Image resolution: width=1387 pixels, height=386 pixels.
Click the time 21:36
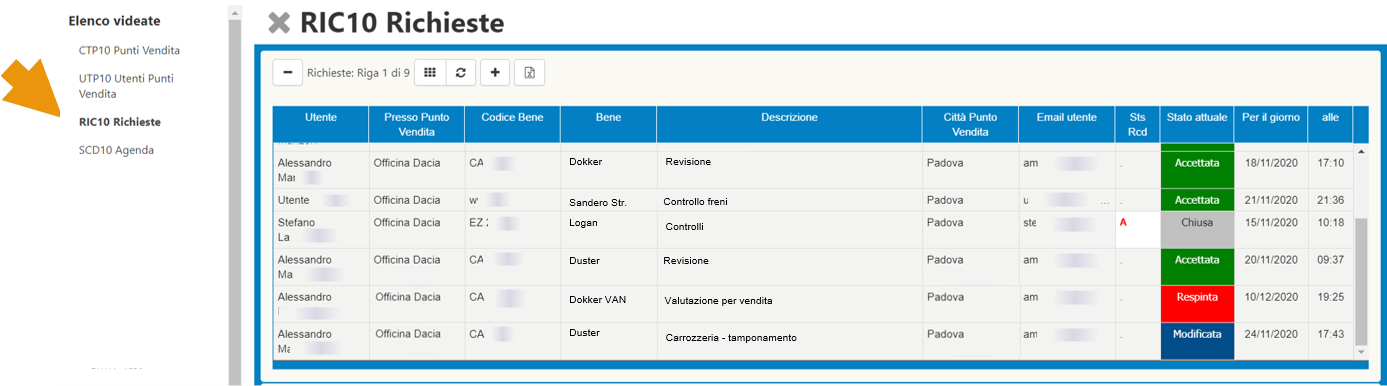(1331, 200)
